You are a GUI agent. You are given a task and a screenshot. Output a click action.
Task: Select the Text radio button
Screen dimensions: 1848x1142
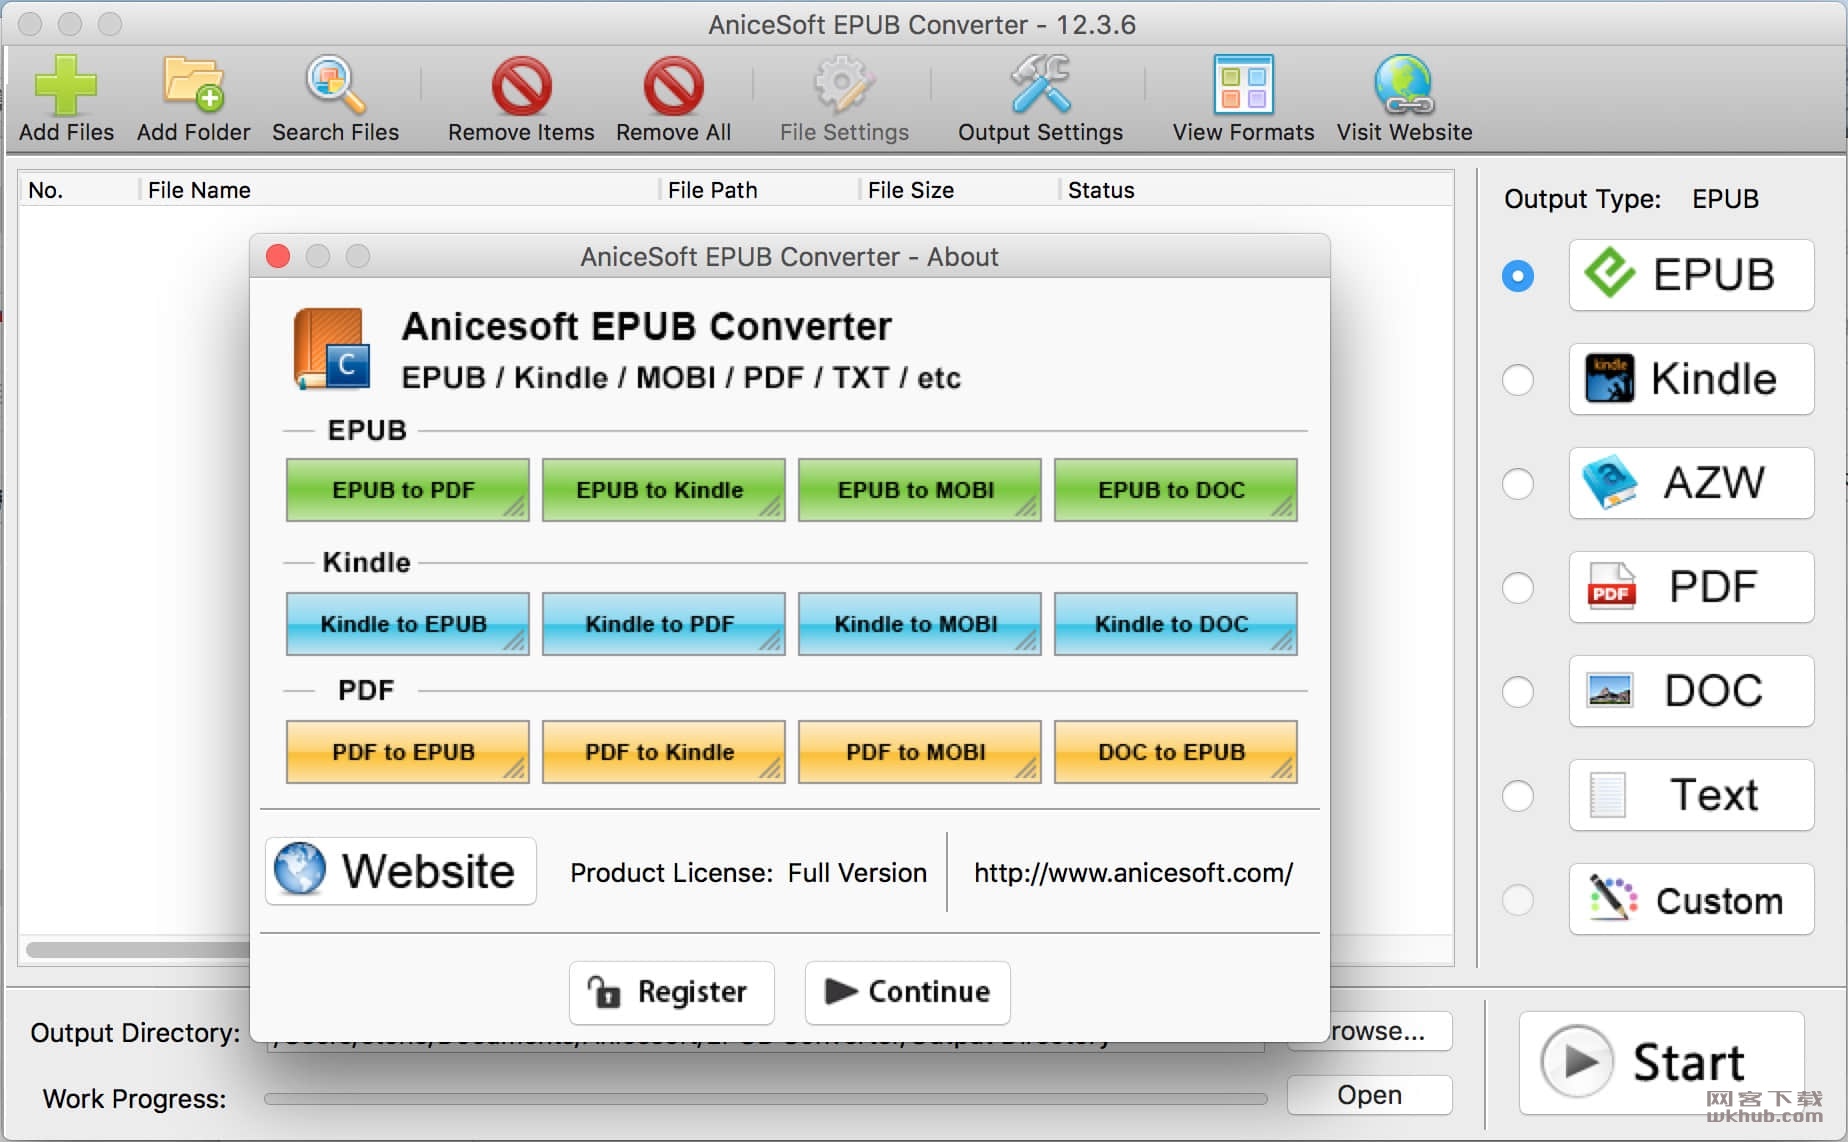[x=1518, y=796]
